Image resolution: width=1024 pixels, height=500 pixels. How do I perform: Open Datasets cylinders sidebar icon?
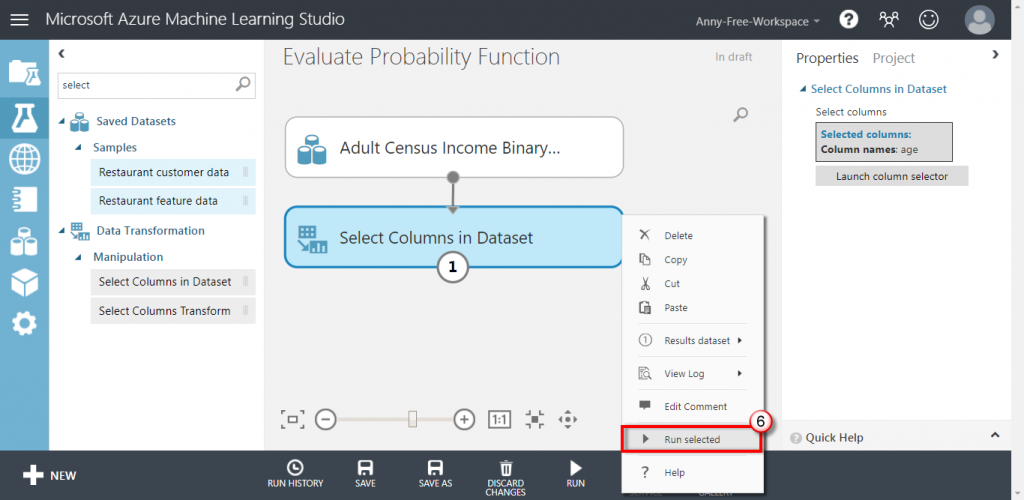coord(24,242)
